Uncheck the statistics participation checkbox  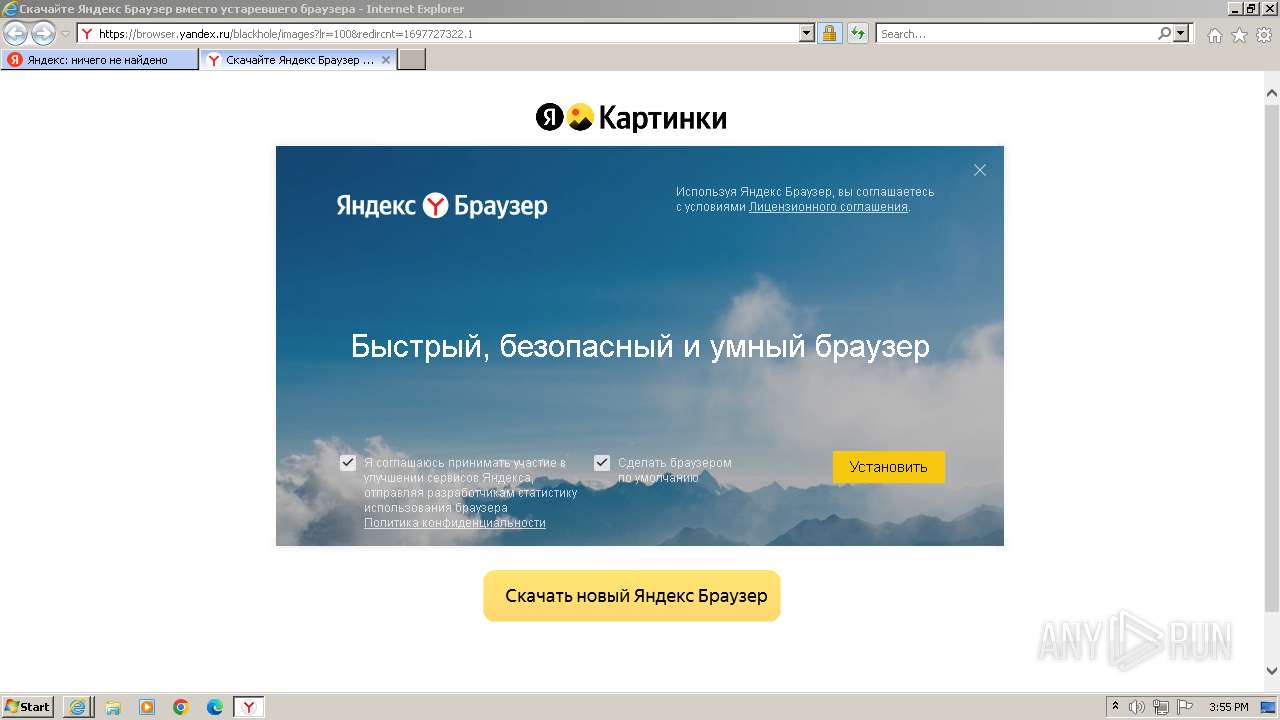(x=348, y=463)
